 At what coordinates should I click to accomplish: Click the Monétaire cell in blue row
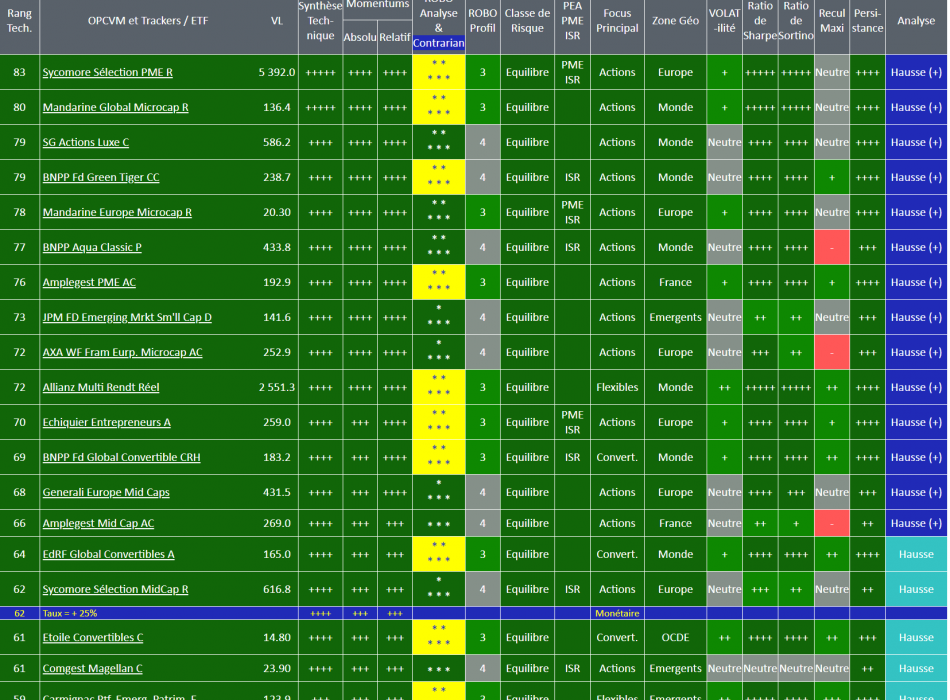[x=617, y=613]
